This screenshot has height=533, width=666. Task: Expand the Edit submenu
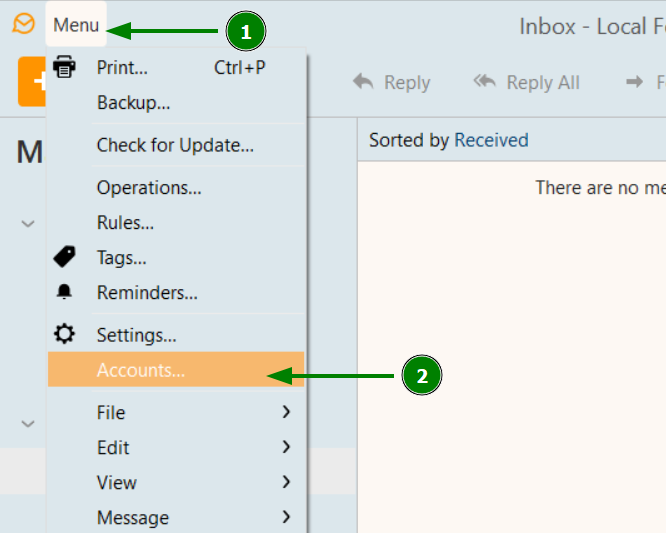click(176, 447)
